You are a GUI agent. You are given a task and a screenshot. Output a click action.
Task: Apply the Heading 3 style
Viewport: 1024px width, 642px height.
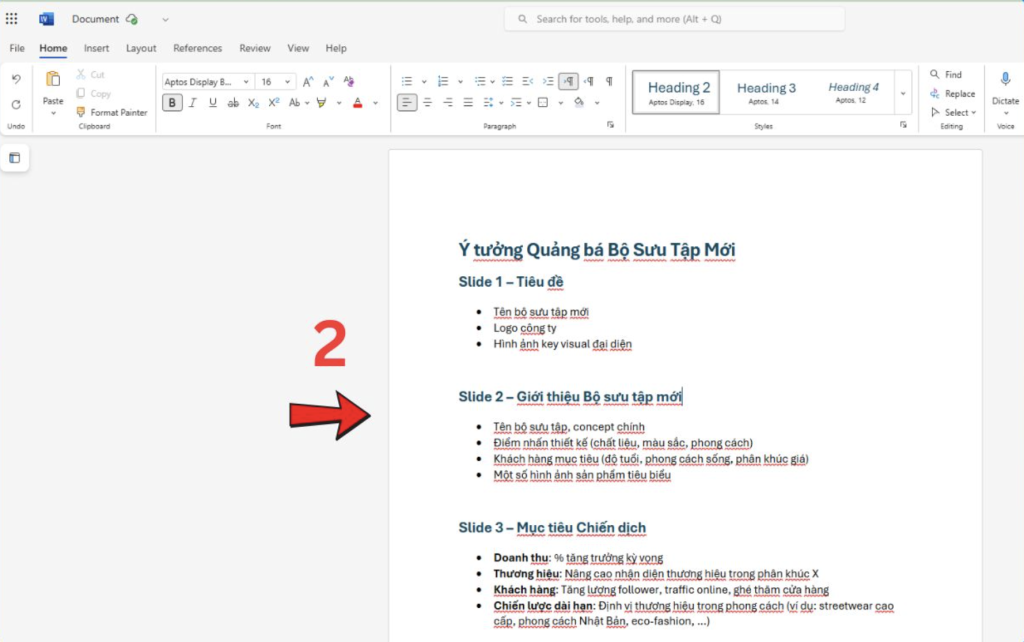[x=766, y=92]
